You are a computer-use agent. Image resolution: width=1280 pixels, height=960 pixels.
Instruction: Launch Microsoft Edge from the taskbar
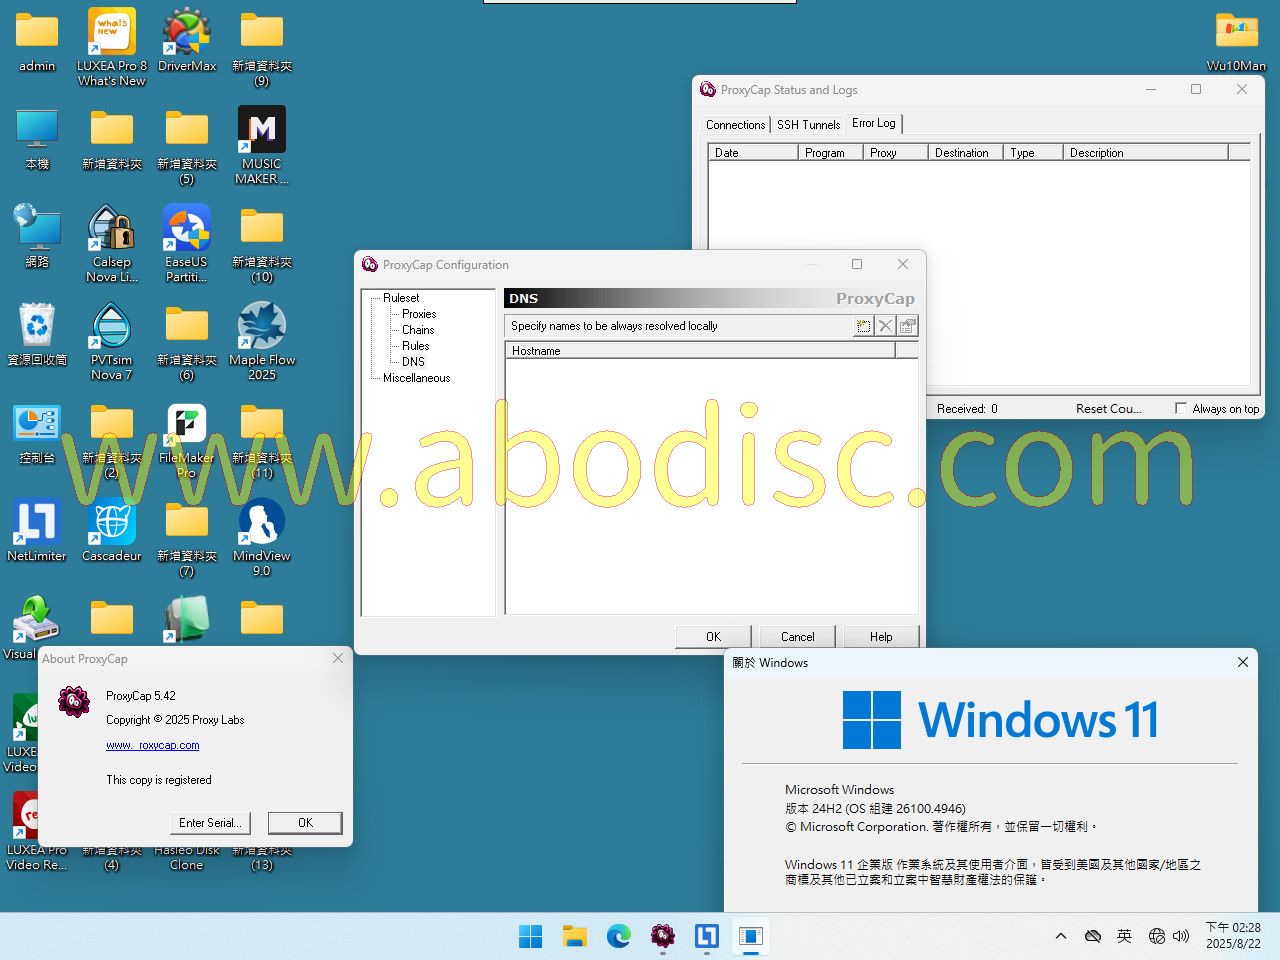coord(619,936)
